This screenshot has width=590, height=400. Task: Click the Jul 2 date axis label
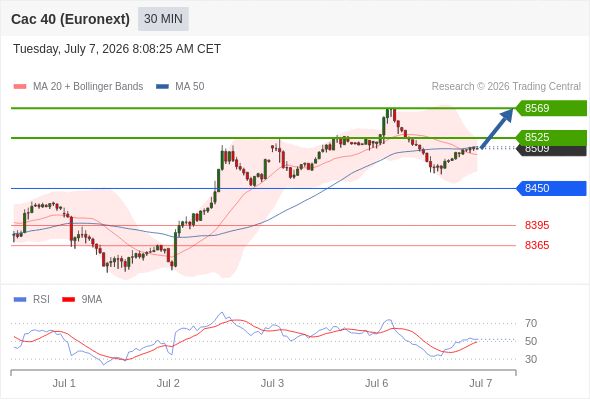coord(168,383)
